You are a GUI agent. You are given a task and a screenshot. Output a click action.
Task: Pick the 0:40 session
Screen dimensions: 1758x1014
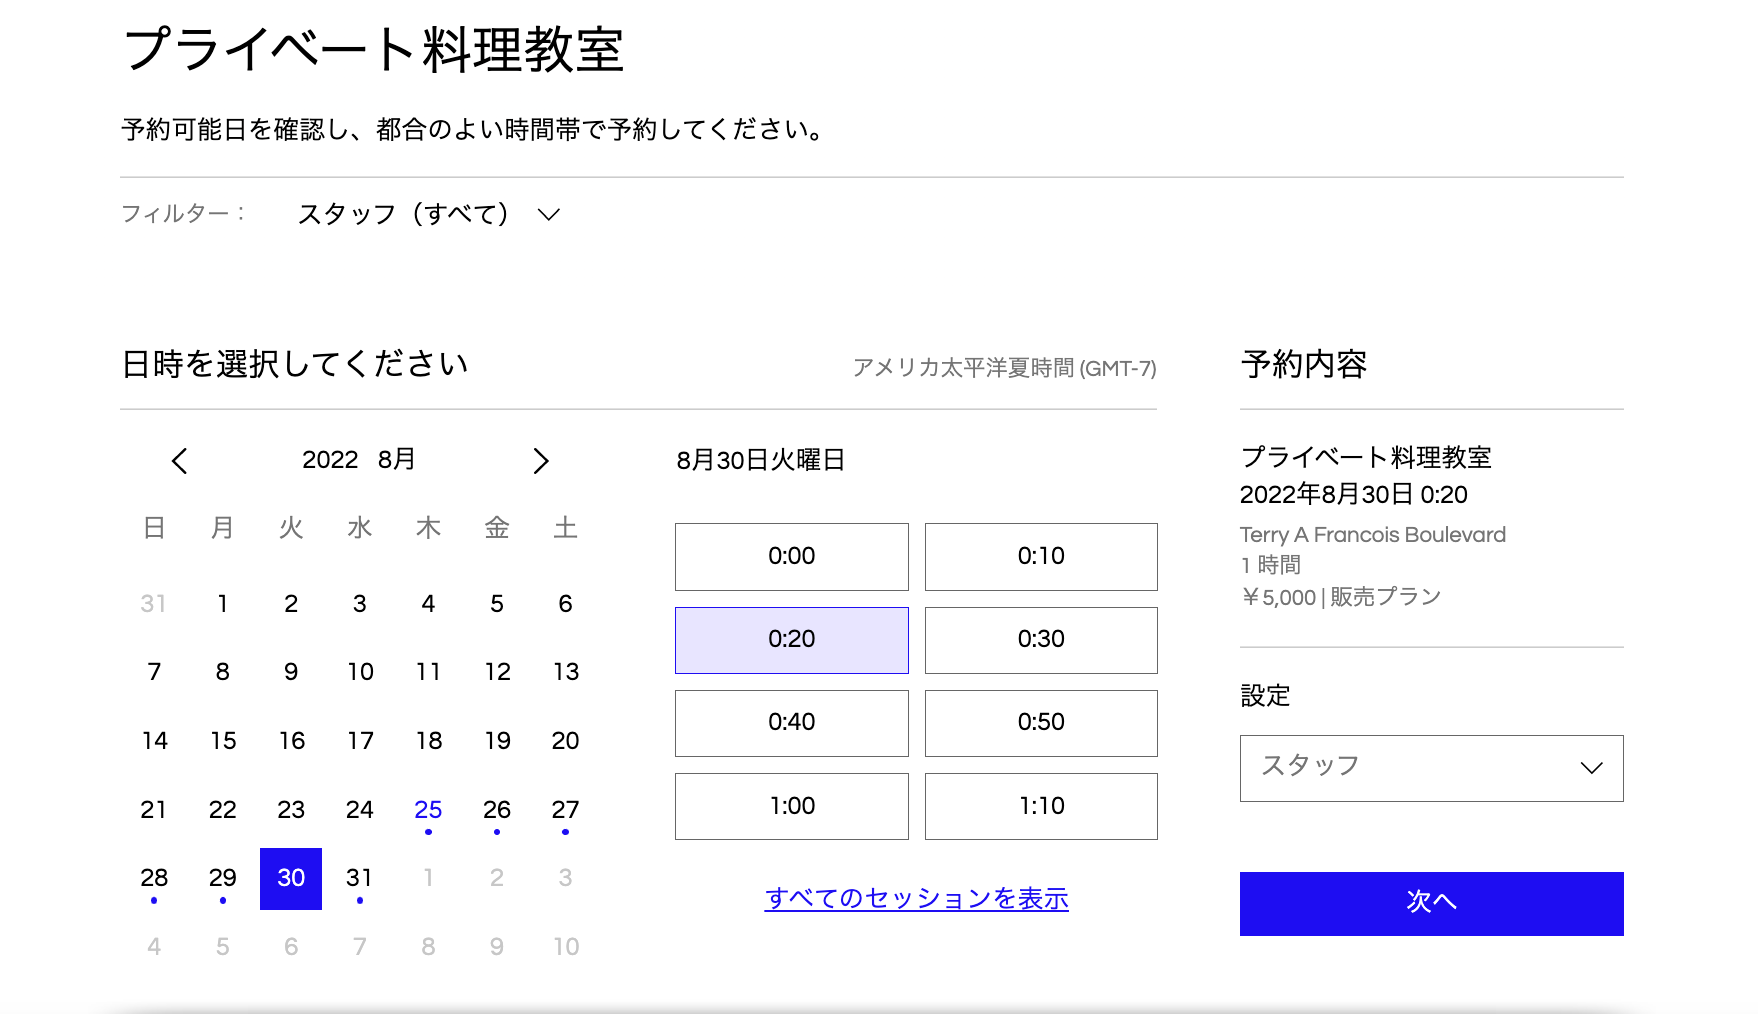tap(791, 723)
